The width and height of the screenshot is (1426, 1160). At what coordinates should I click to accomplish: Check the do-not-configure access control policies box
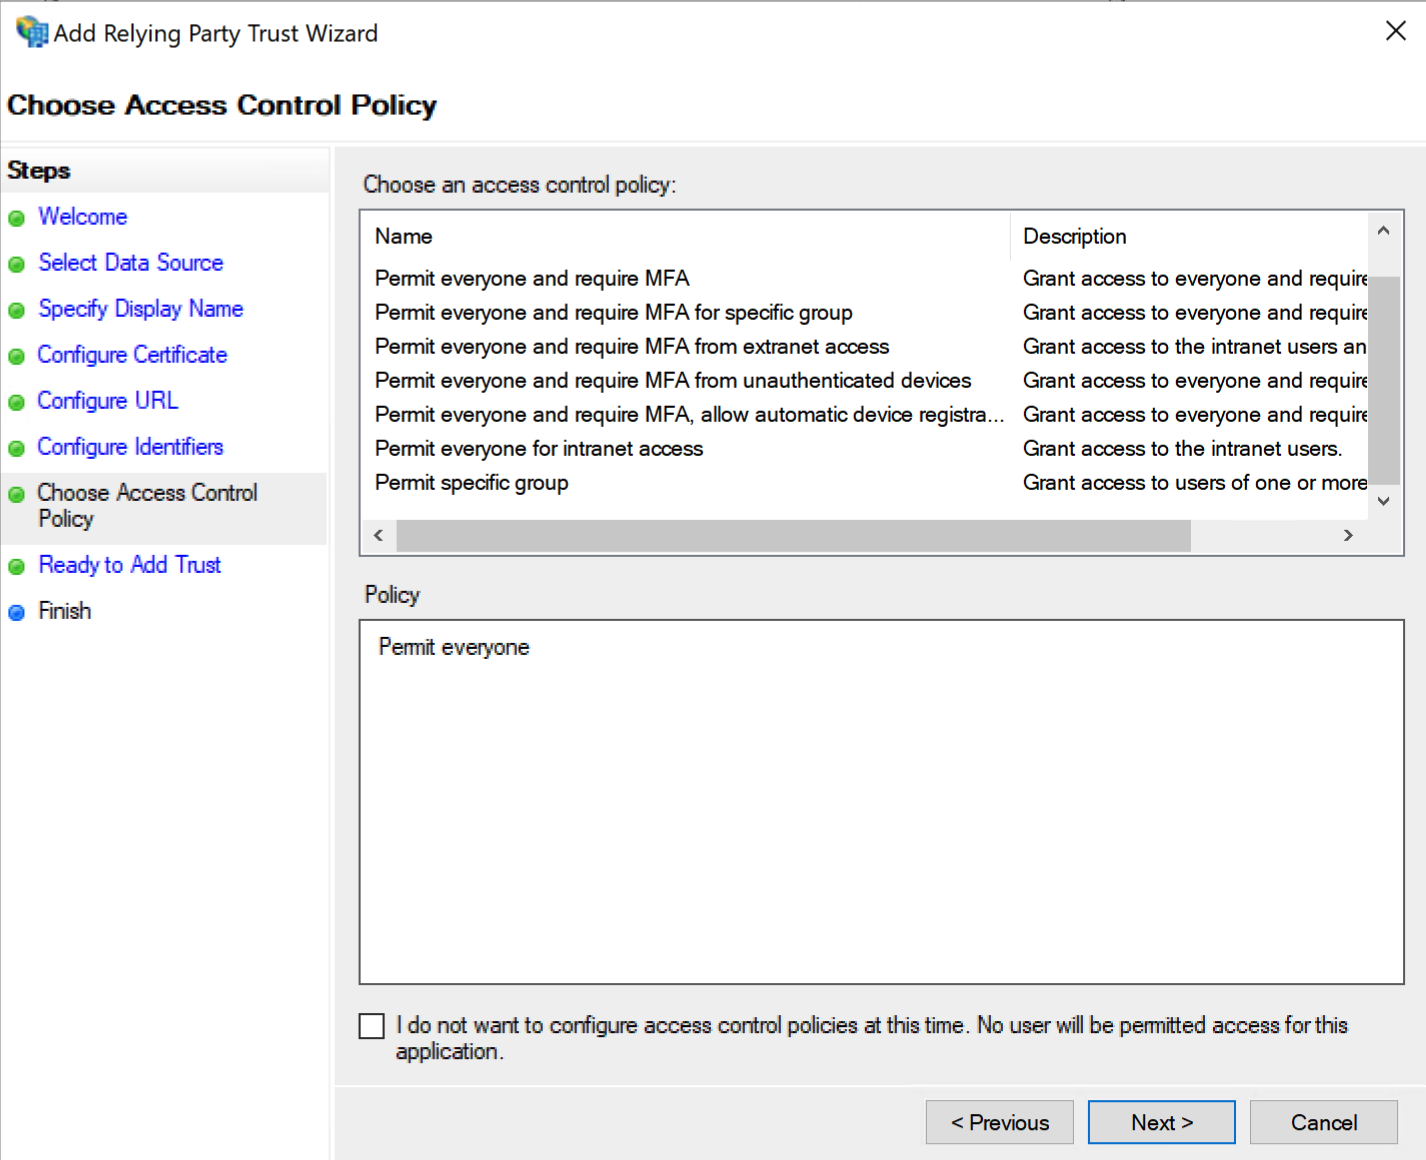pyautogui.click(x=371, y=1026)
